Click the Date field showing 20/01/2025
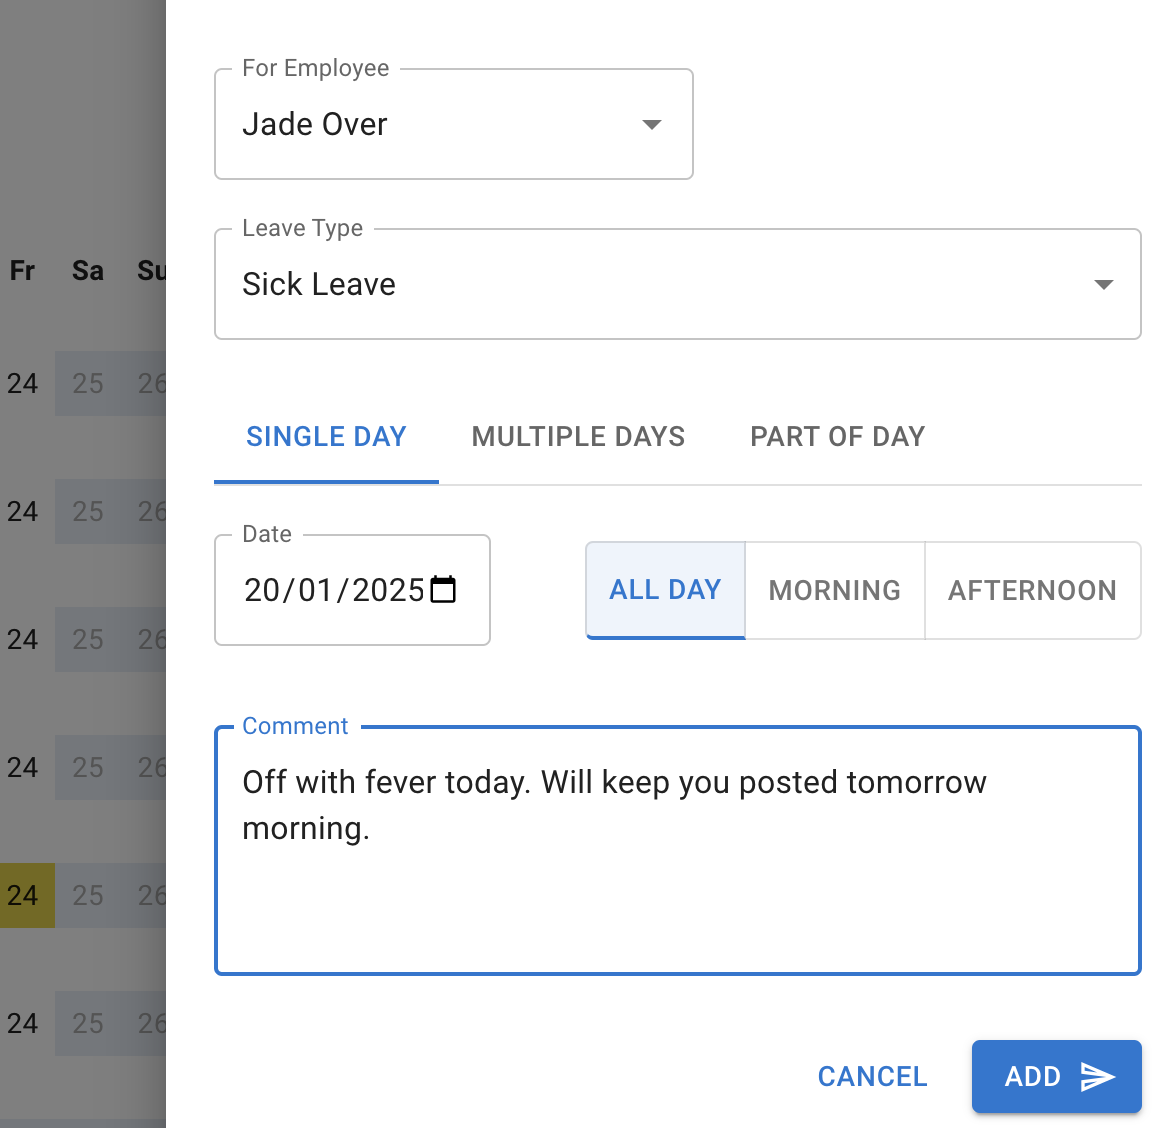Viewport: 1156px width, 1128px height. (330, 590)
